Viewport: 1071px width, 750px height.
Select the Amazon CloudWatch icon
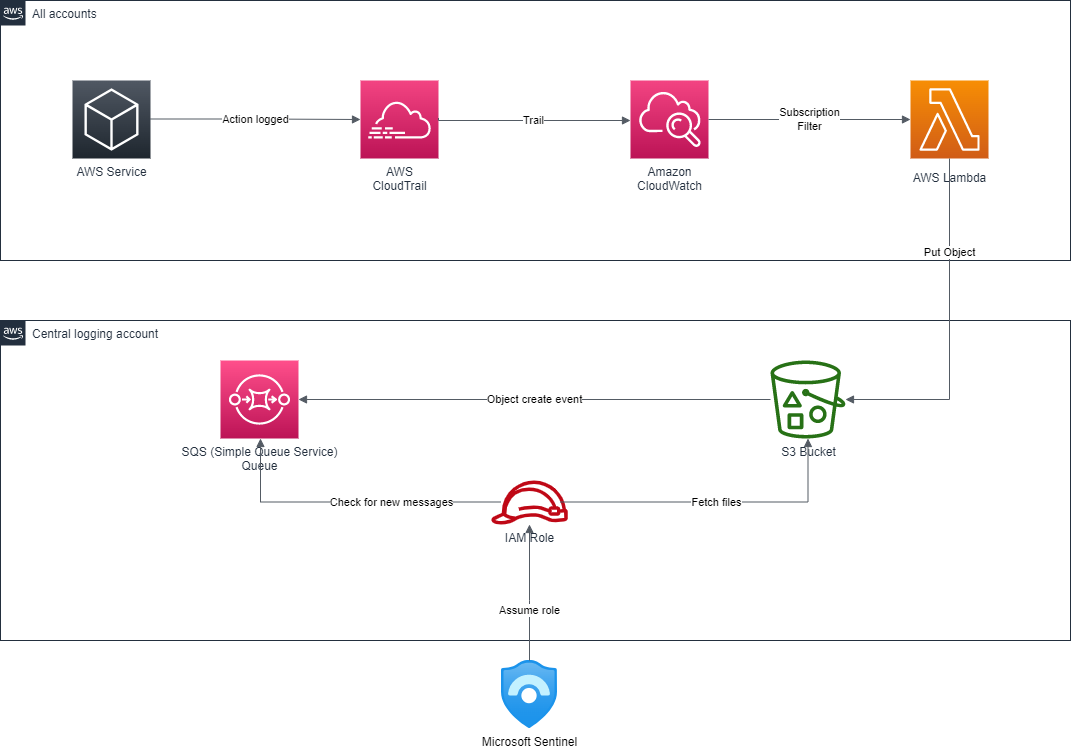(x=669, y=119)
